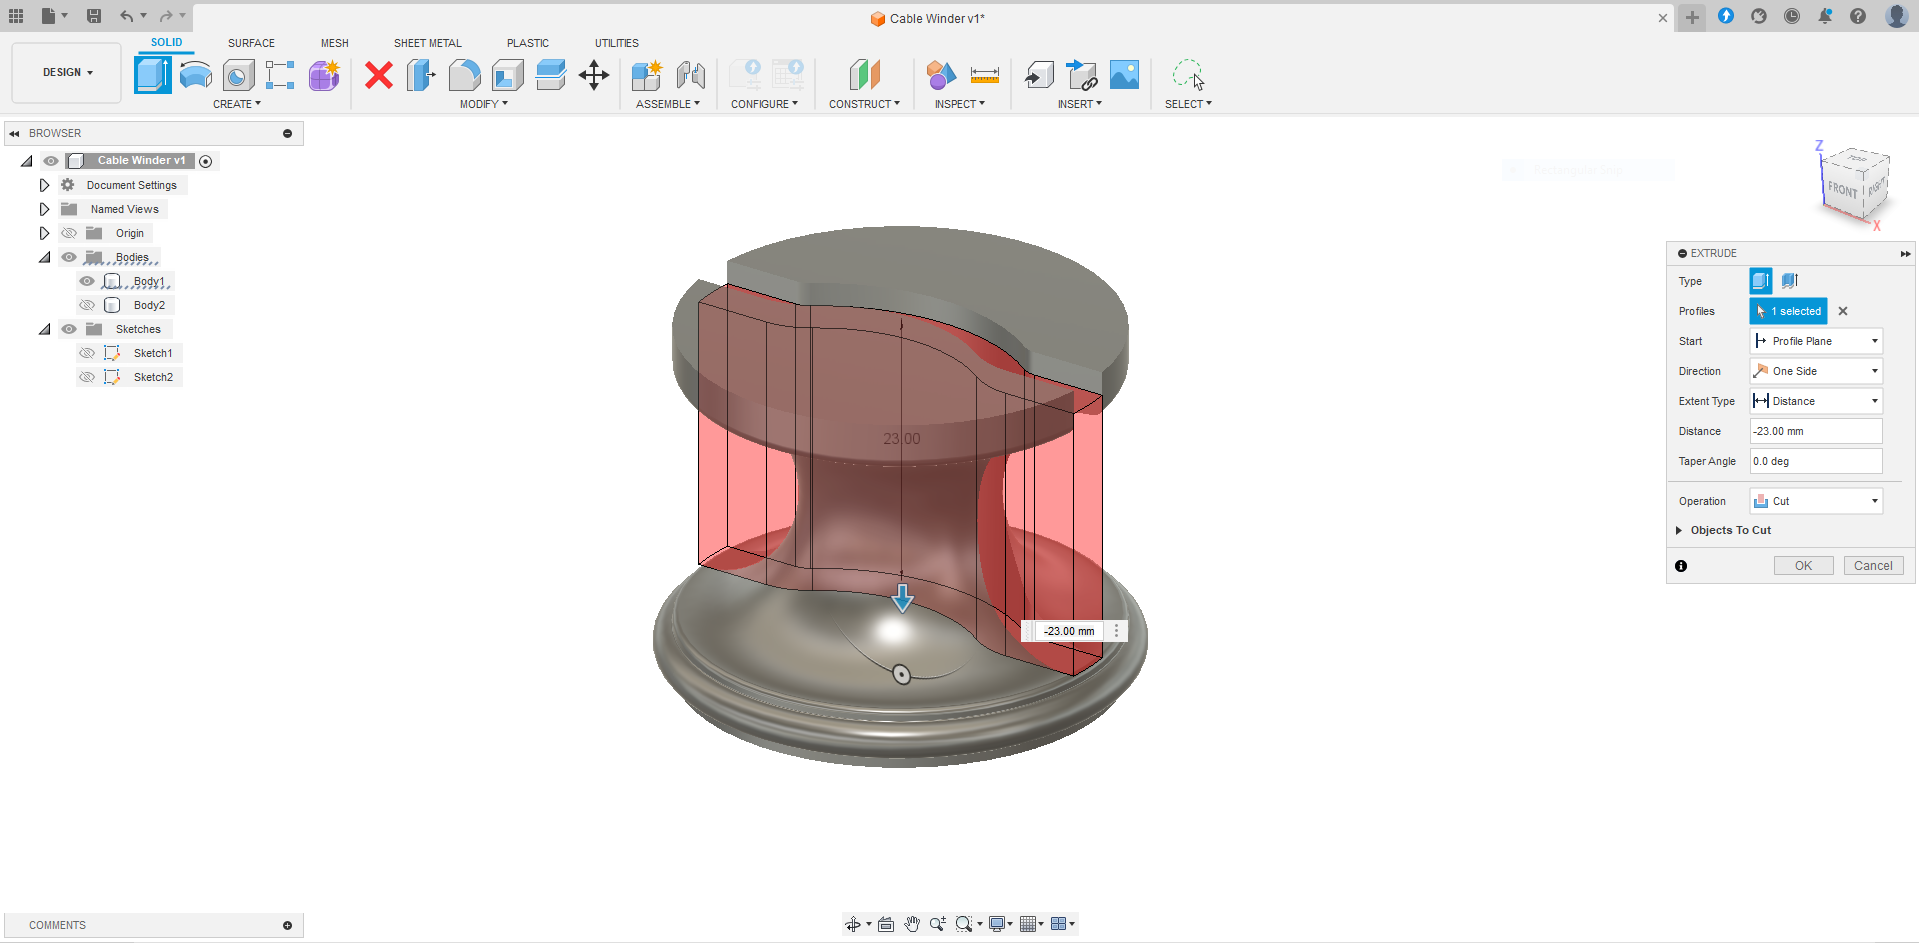Viewport: 1919px width, 943px height.
Task: Show Body2 using its eye icon
Action: (x=87, y=305)
